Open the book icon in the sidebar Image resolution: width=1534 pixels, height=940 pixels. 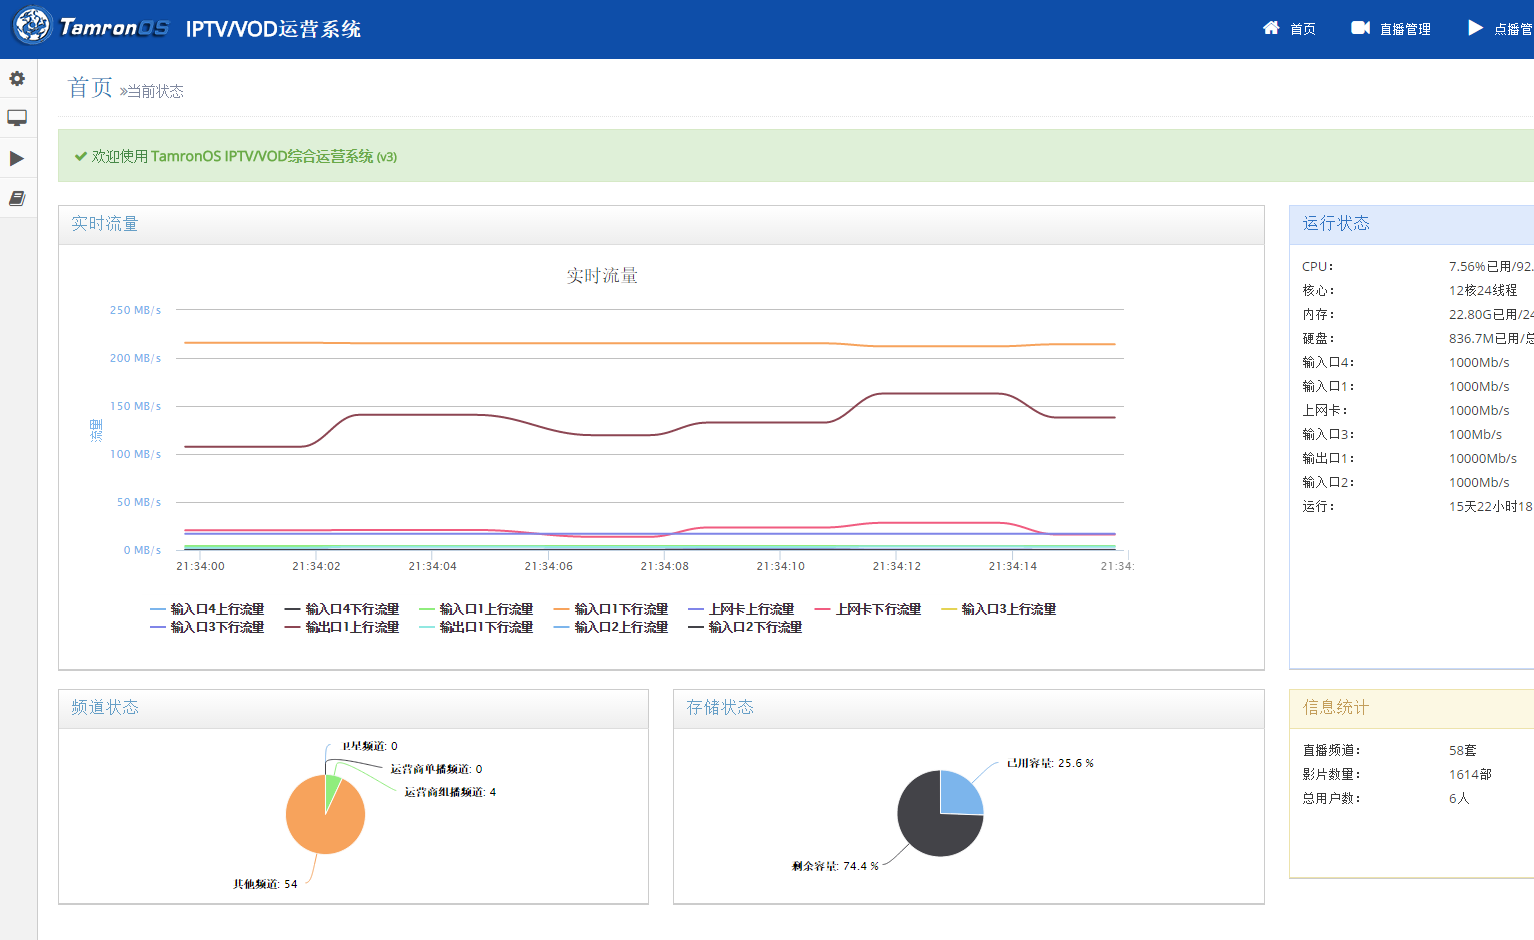pos(17,198)
